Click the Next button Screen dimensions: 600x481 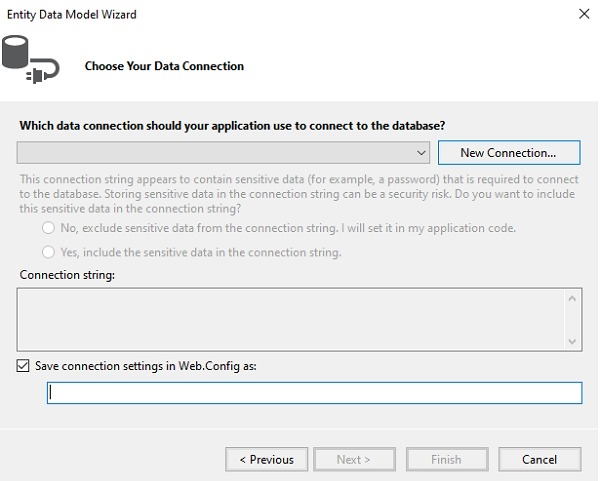[x=353, y=459]
